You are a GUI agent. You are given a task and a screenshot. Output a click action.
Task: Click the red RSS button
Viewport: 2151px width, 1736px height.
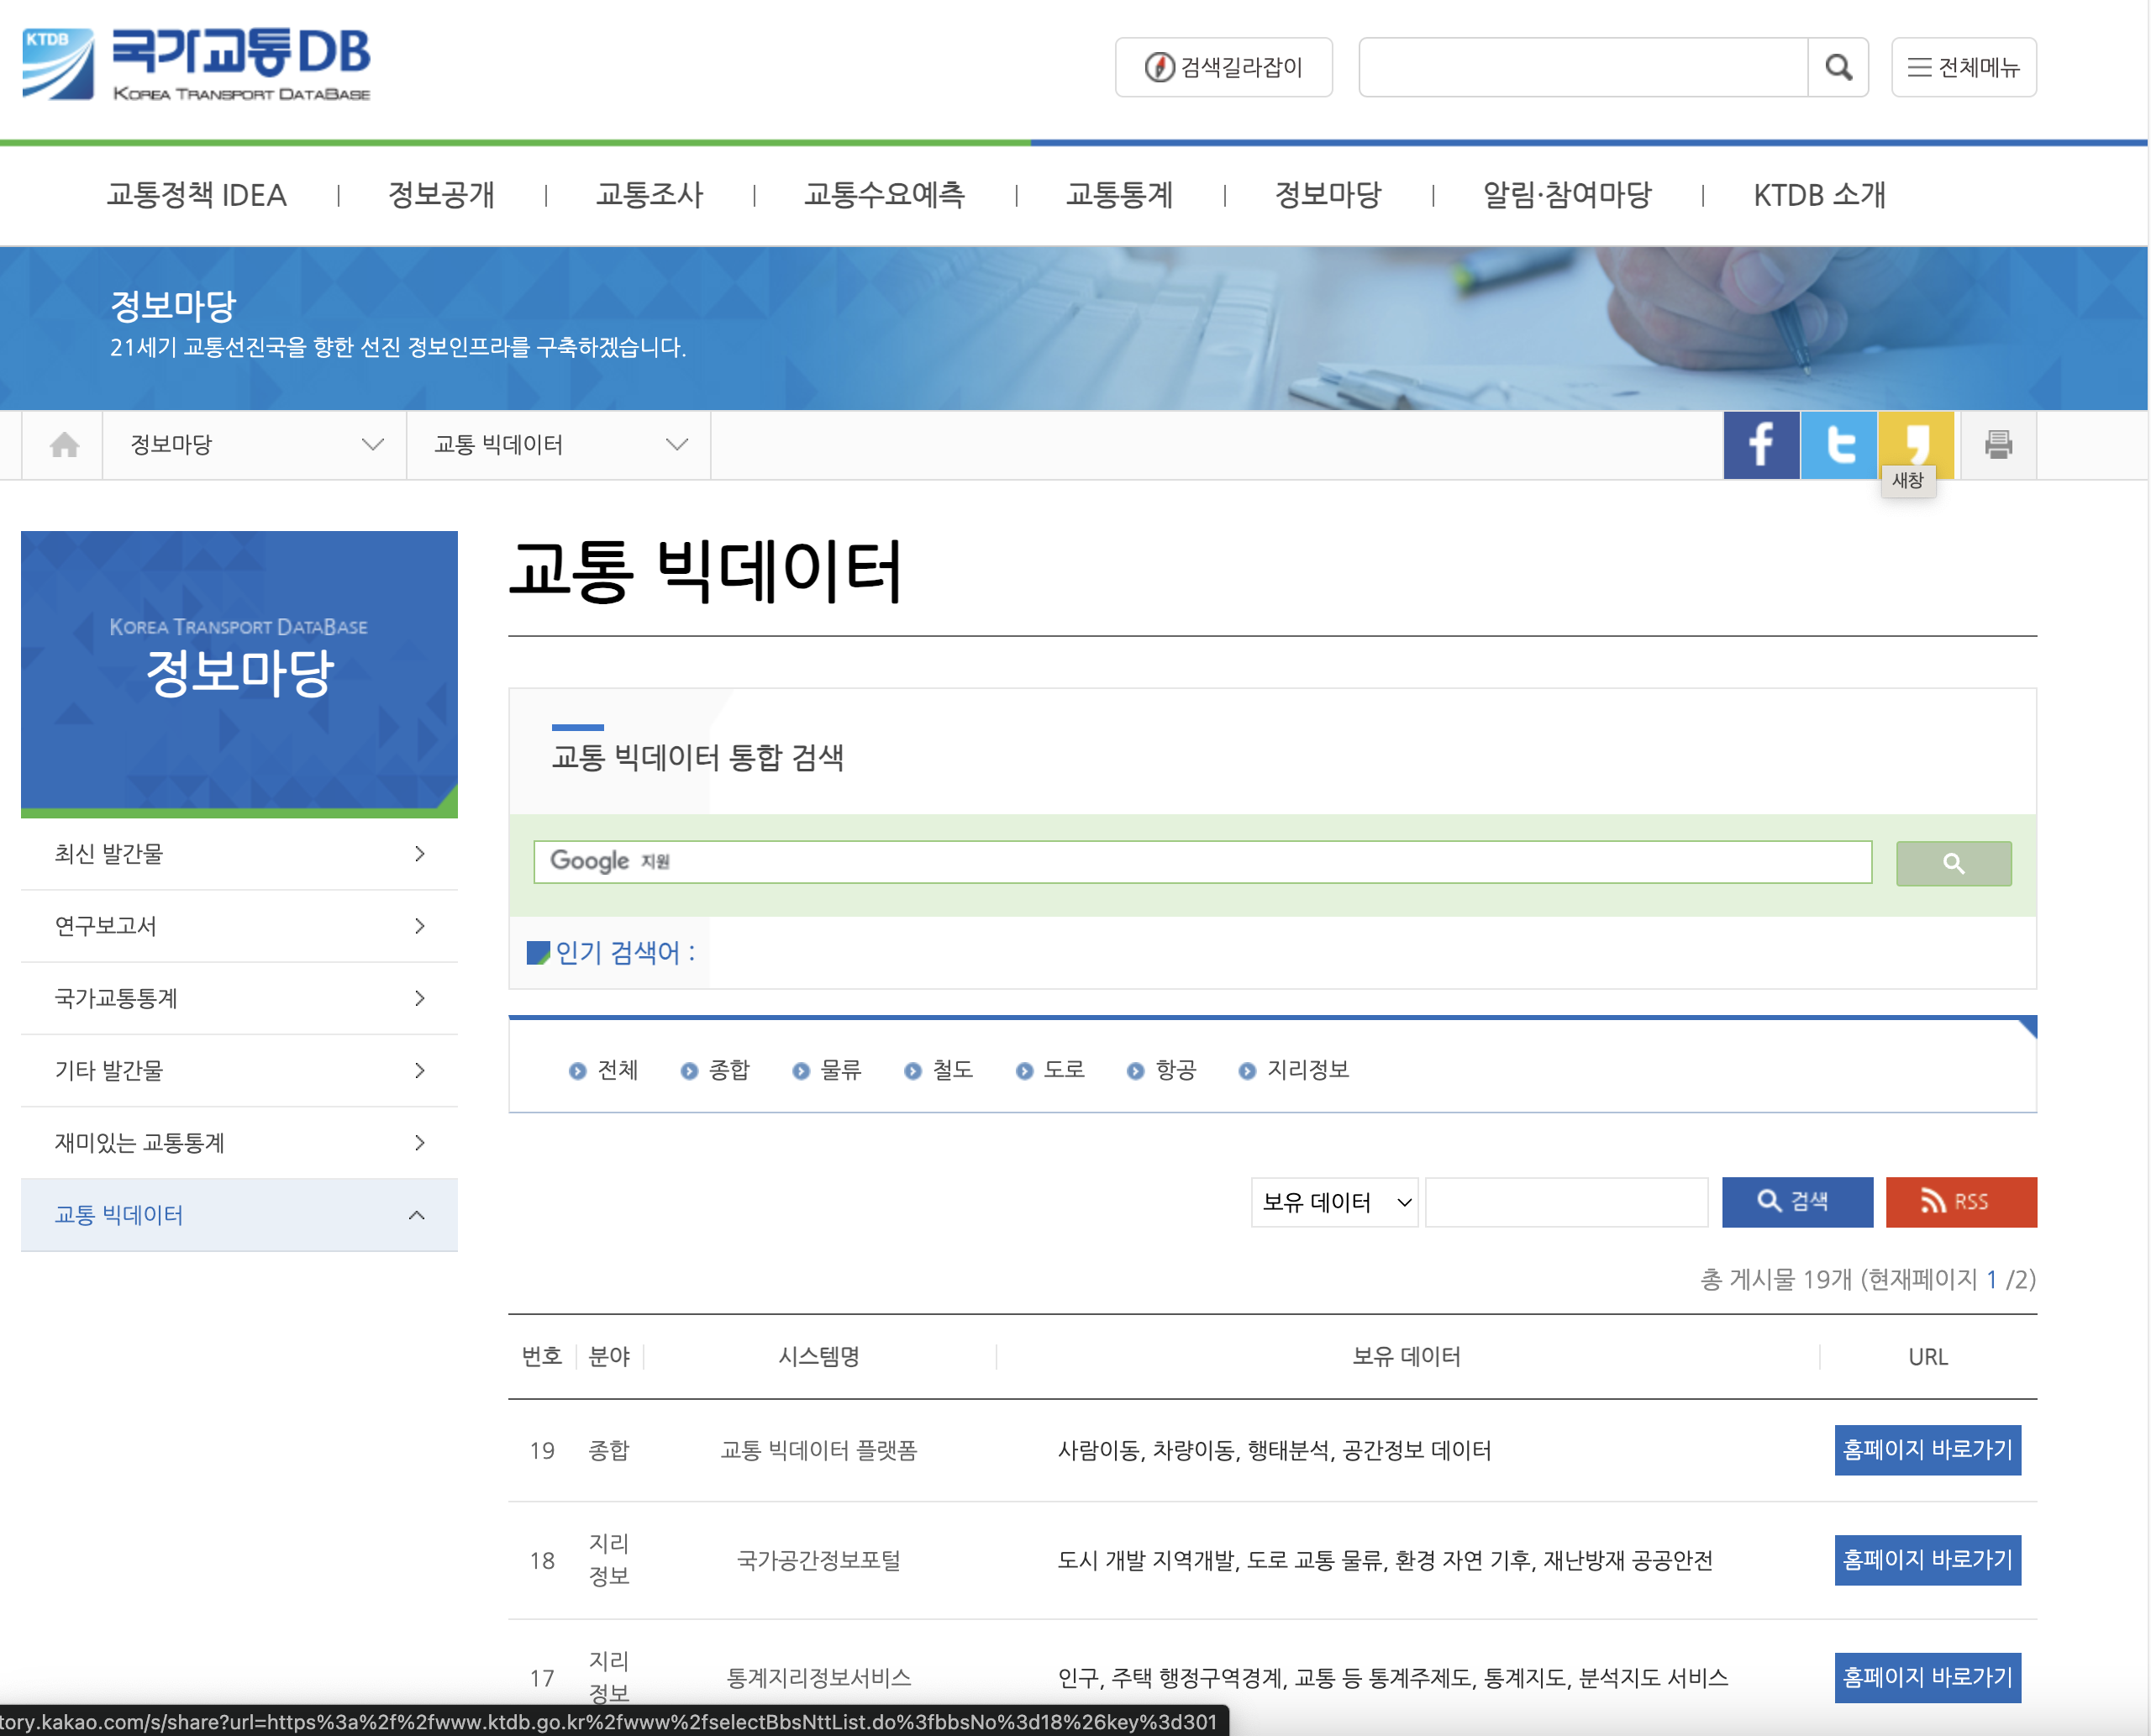(x=1960, y=1202)
